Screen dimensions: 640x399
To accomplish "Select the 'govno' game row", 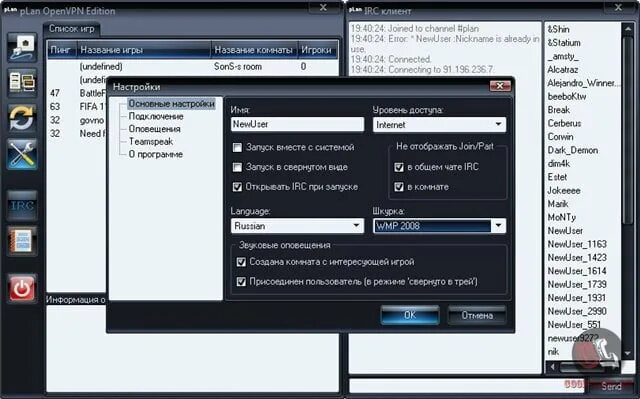I will click(x=78, y=120).
